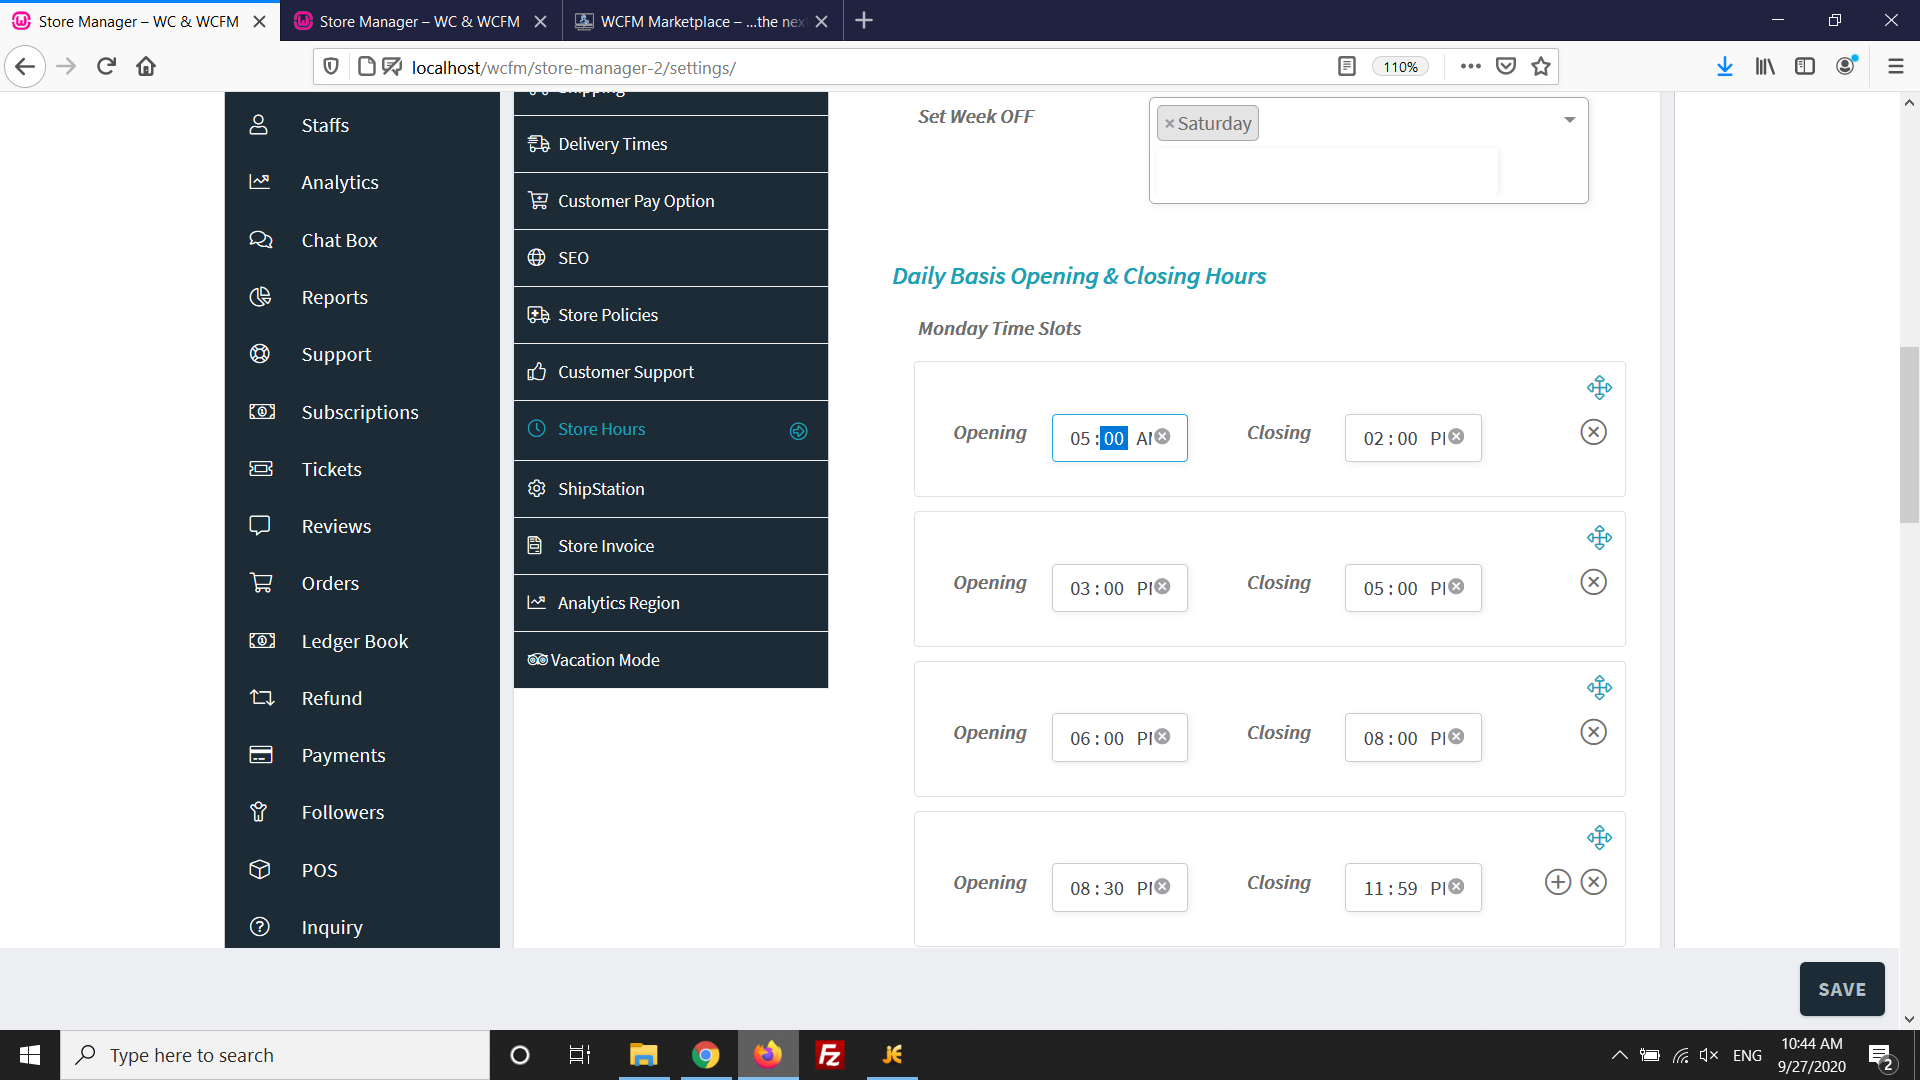Open Store Invoice tab
The image size is (1920, 1080).
click(x=671, y=546)
